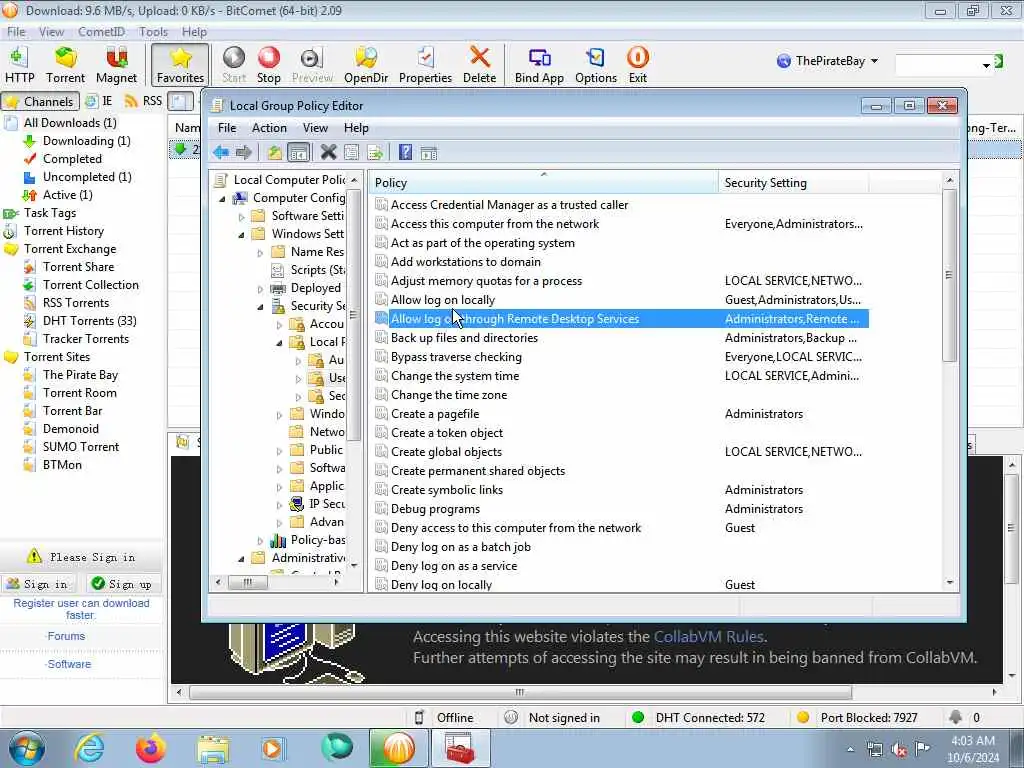Click the BitComet search input field
The width and height of the screenshot is (1024, 768).
(x=938, y=64)
